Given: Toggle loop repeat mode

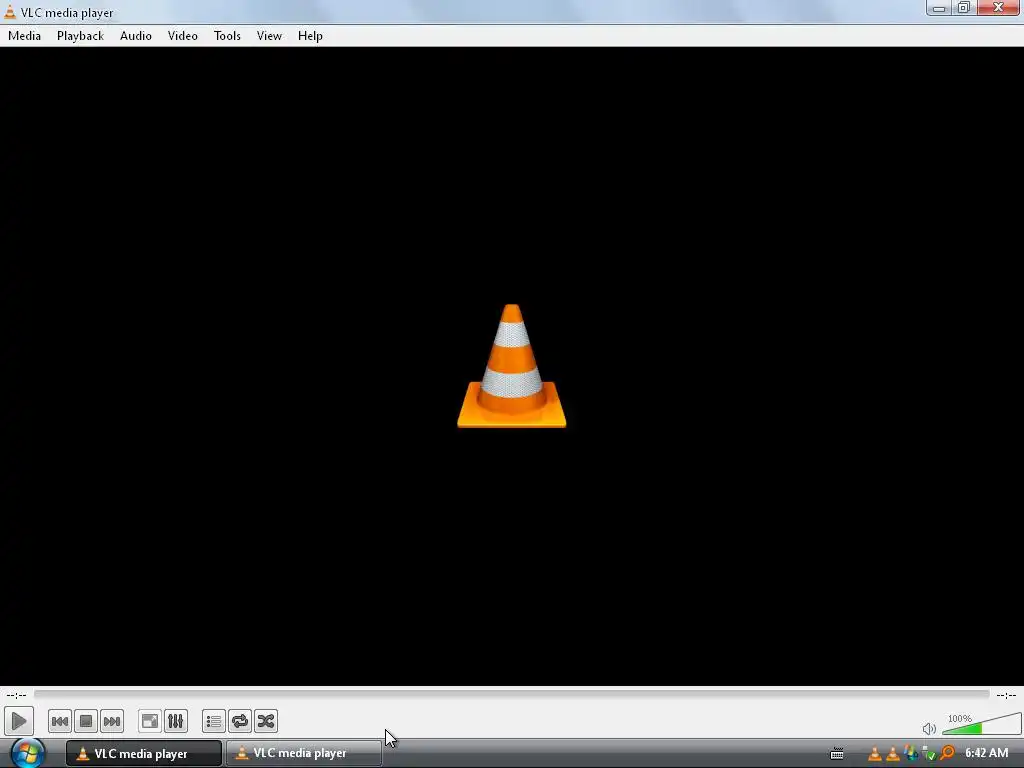Looking at the screenshot, I should pyautogui.click(x=240, y=722).
